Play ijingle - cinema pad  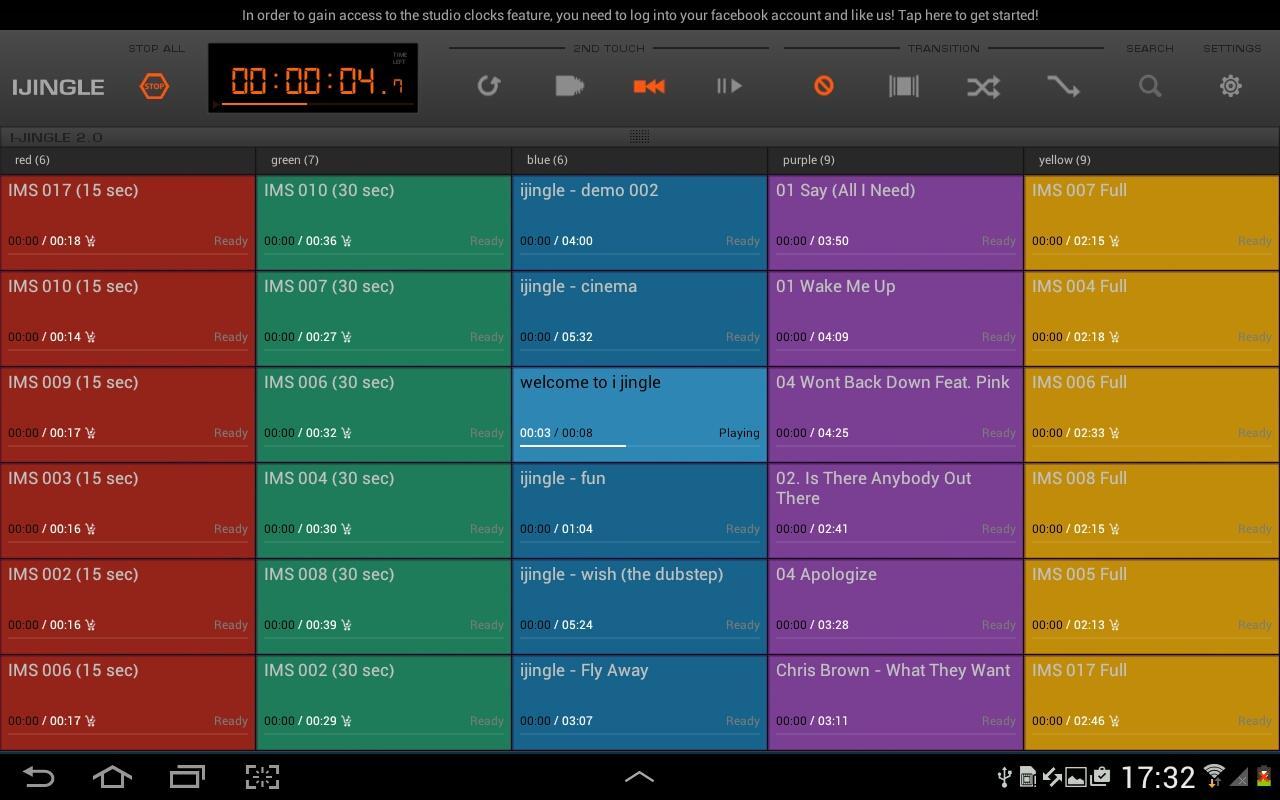pyautogui.click(x=640, y=318)
